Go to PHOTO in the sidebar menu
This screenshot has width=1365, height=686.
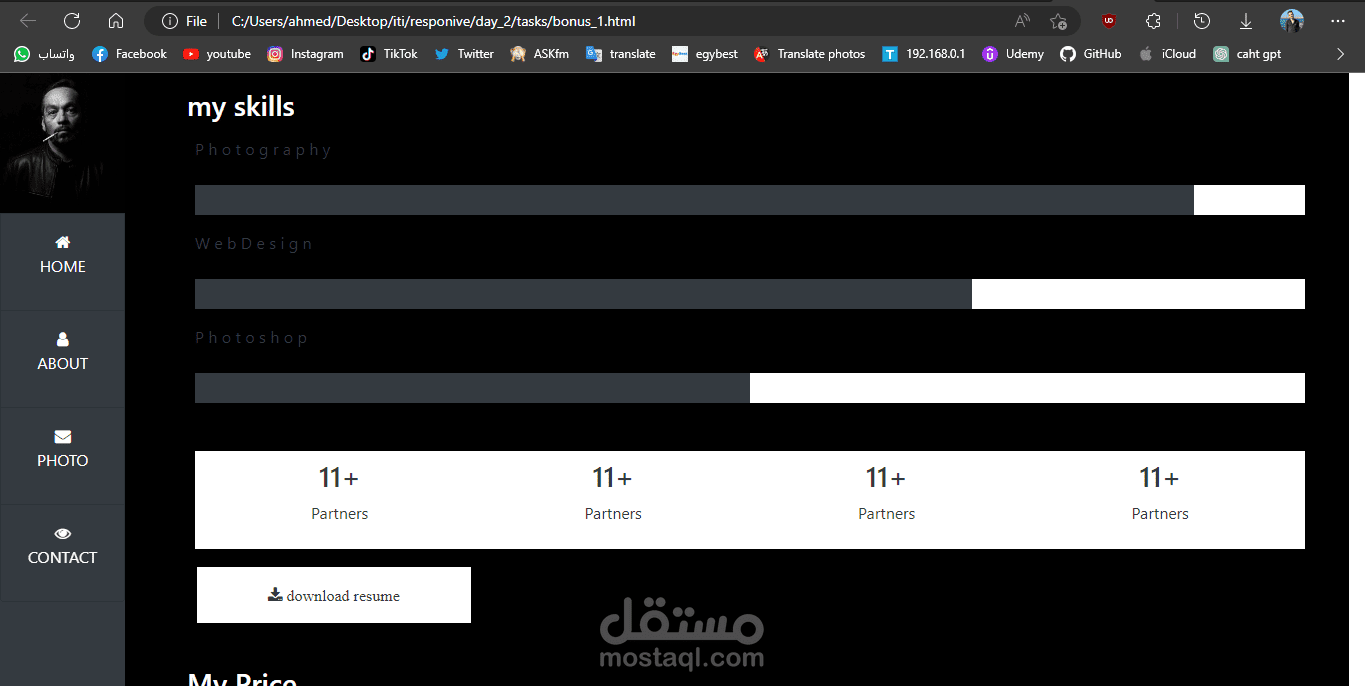pyautogui.click(x=62, y=460)
